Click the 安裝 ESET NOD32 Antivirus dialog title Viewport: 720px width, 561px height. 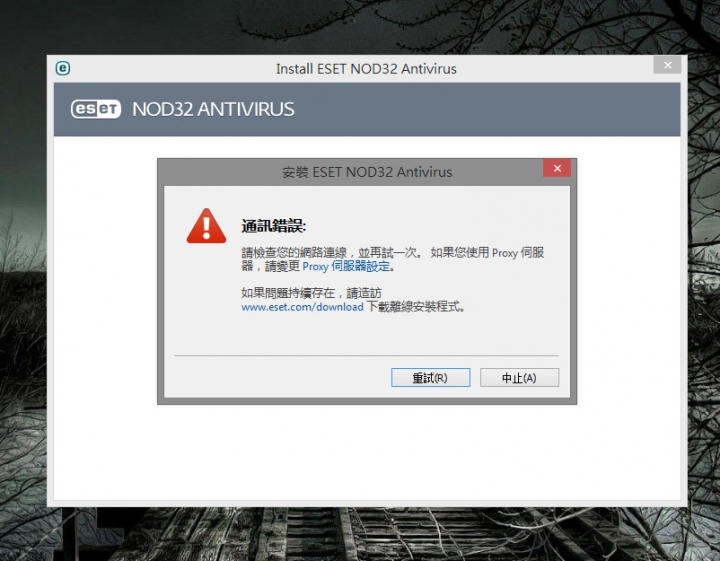click(367, 172)
